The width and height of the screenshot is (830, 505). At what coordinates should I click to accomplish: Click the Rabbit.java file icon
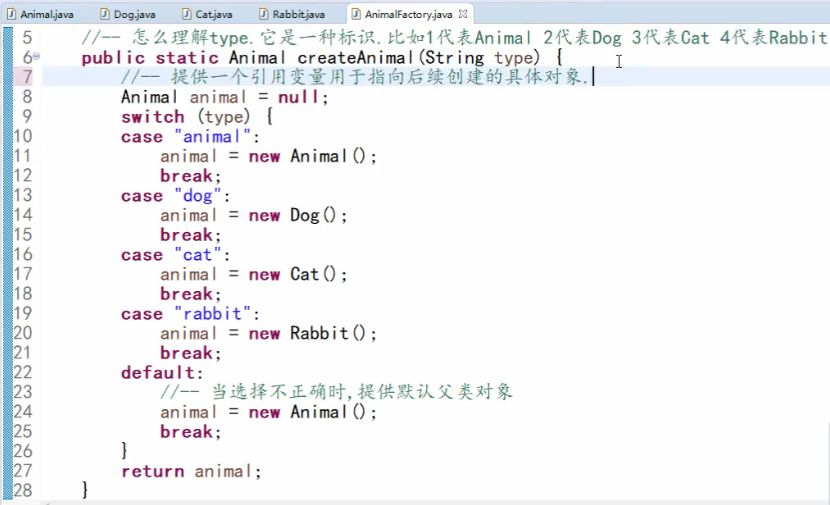(264, 14)
